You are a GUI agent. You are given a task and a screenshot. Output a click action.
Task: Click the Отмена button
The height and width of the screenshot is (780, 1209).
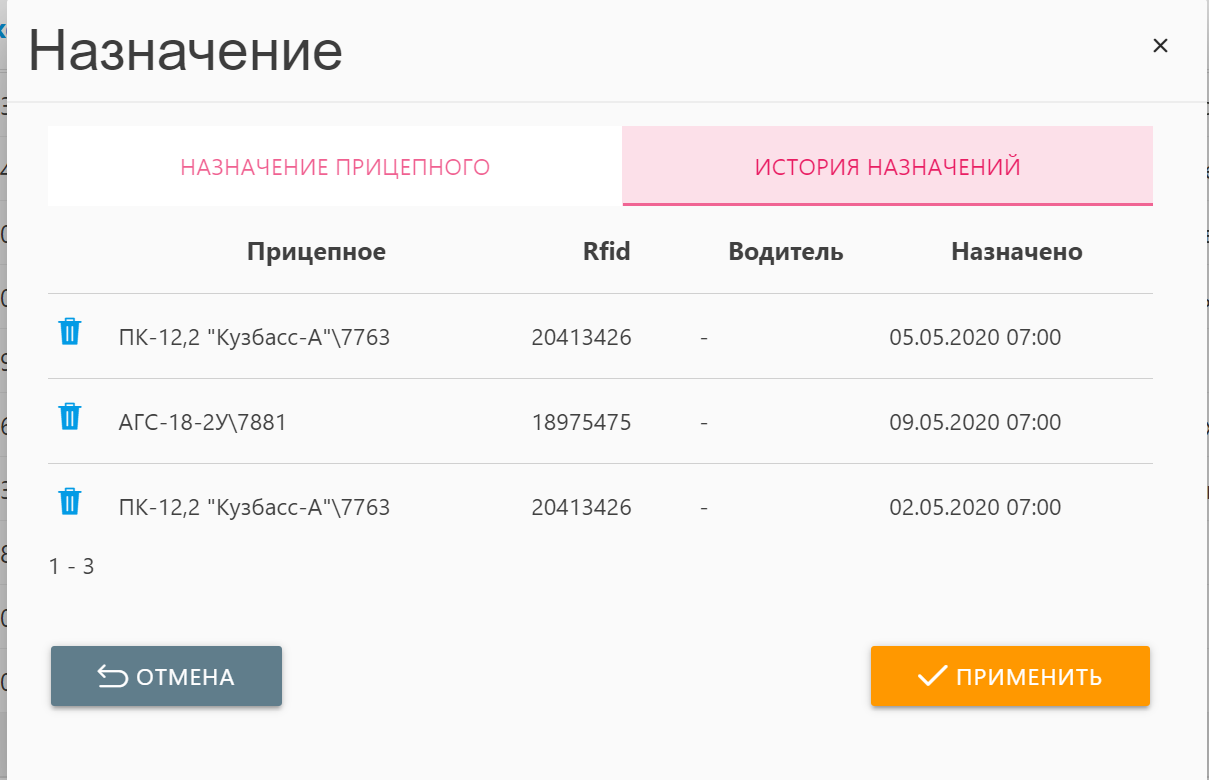[x=166, y=677]
